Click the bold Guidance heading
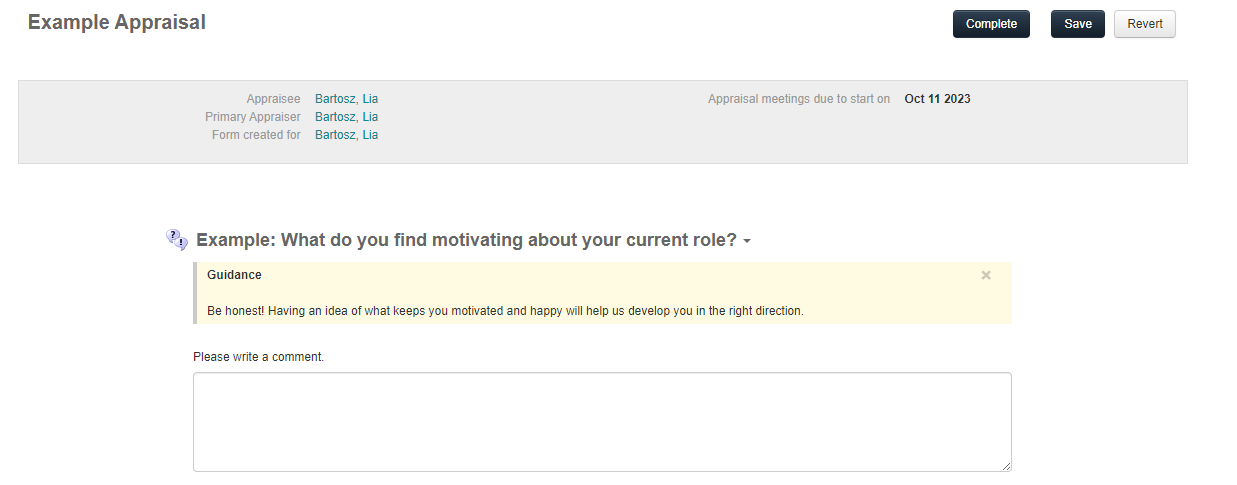 [234, 275]
